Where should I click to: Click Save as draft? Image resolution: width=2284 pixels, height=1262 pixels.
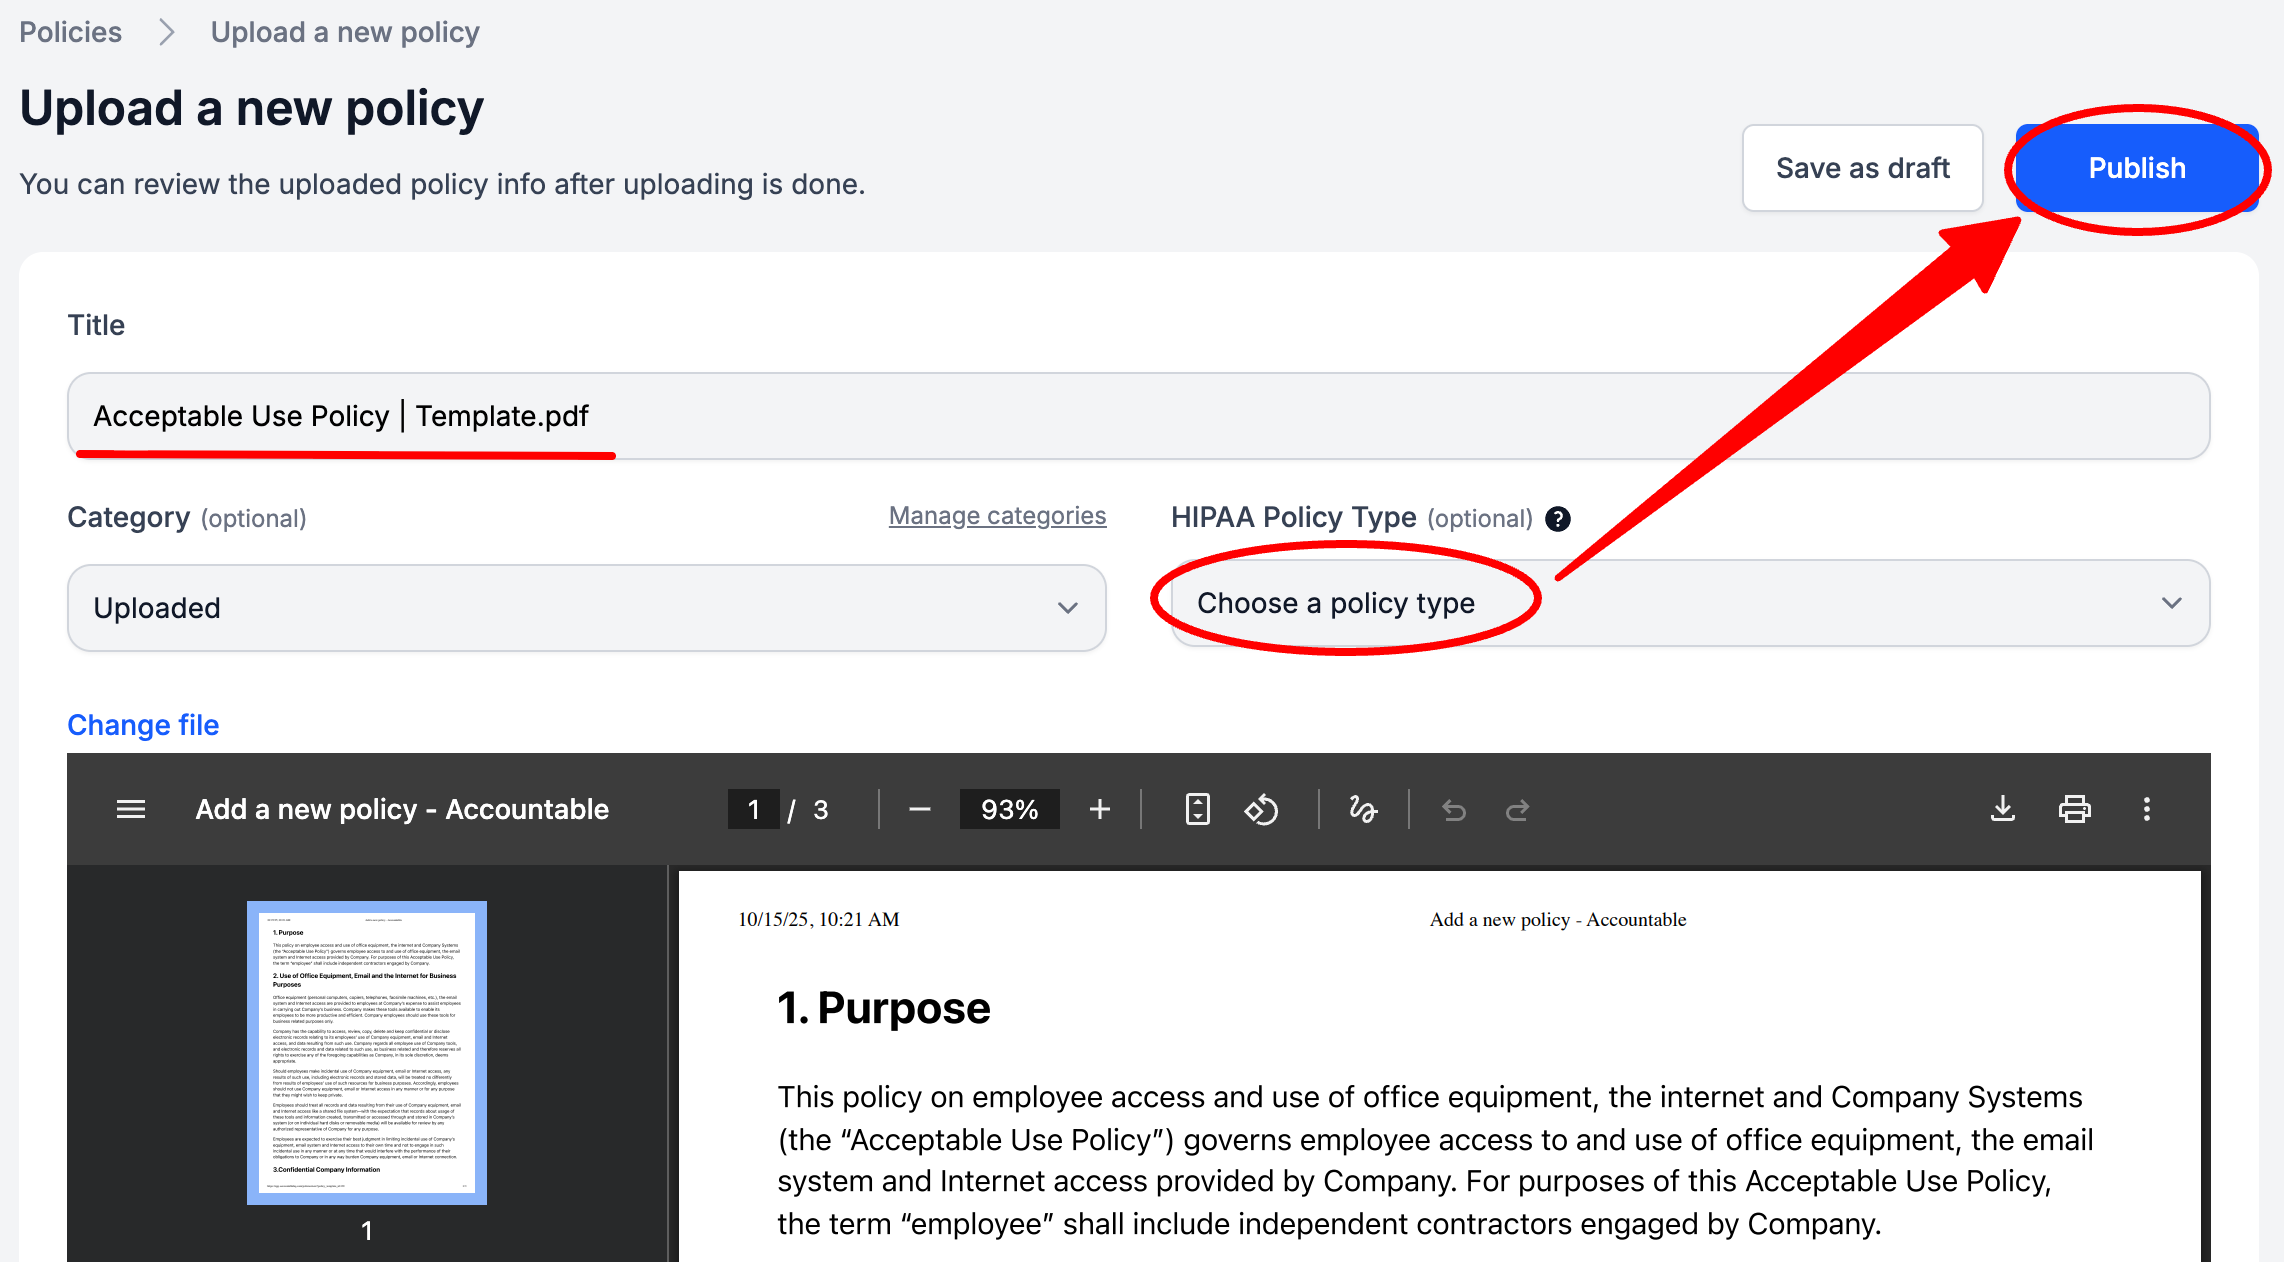click(x=1862, y=168)
